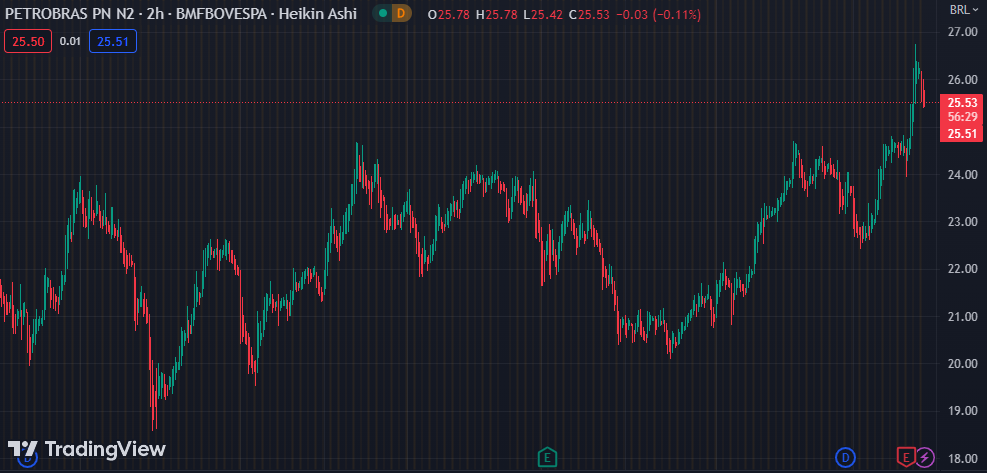The height and width of the screenshot is (473, 987).
Task: Click the 56:29 bar countdown label
Action: click(962, 117)
